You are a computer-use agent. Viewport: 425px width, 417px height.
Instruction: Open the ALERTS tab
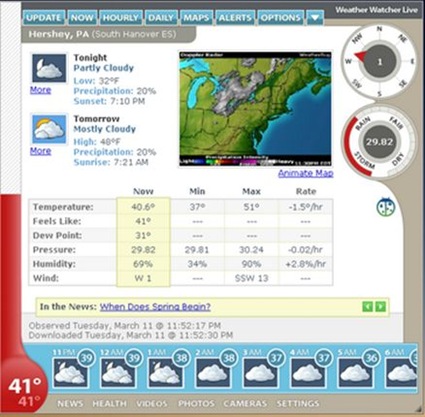coord(235,18)
